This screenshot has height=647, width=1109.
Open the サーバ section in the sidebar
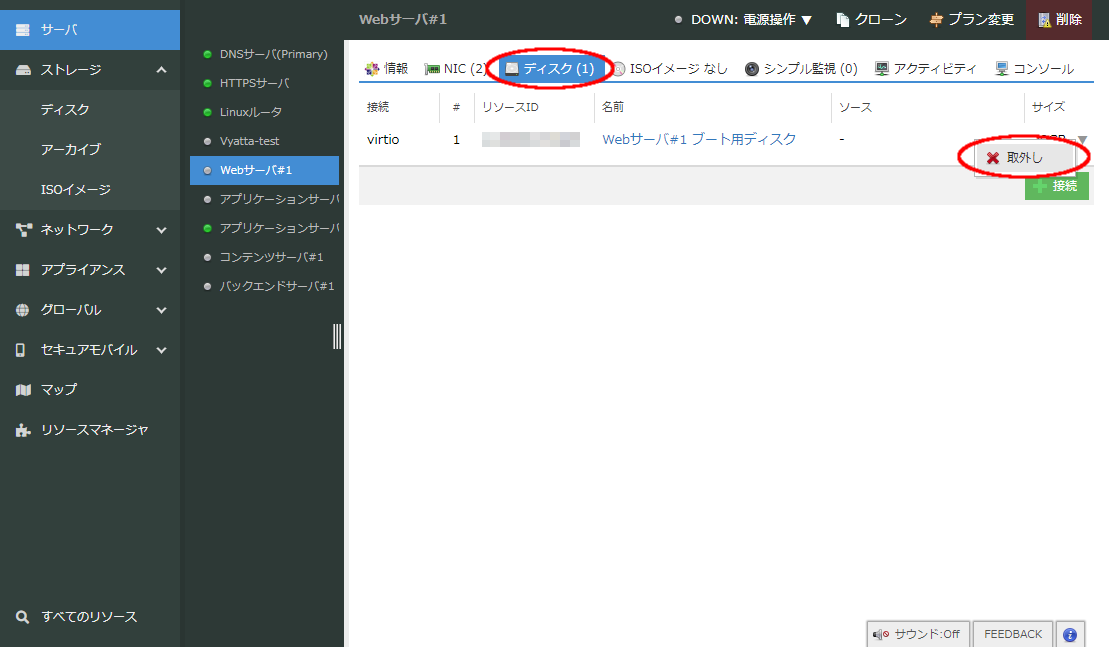[x=60, y=30]
